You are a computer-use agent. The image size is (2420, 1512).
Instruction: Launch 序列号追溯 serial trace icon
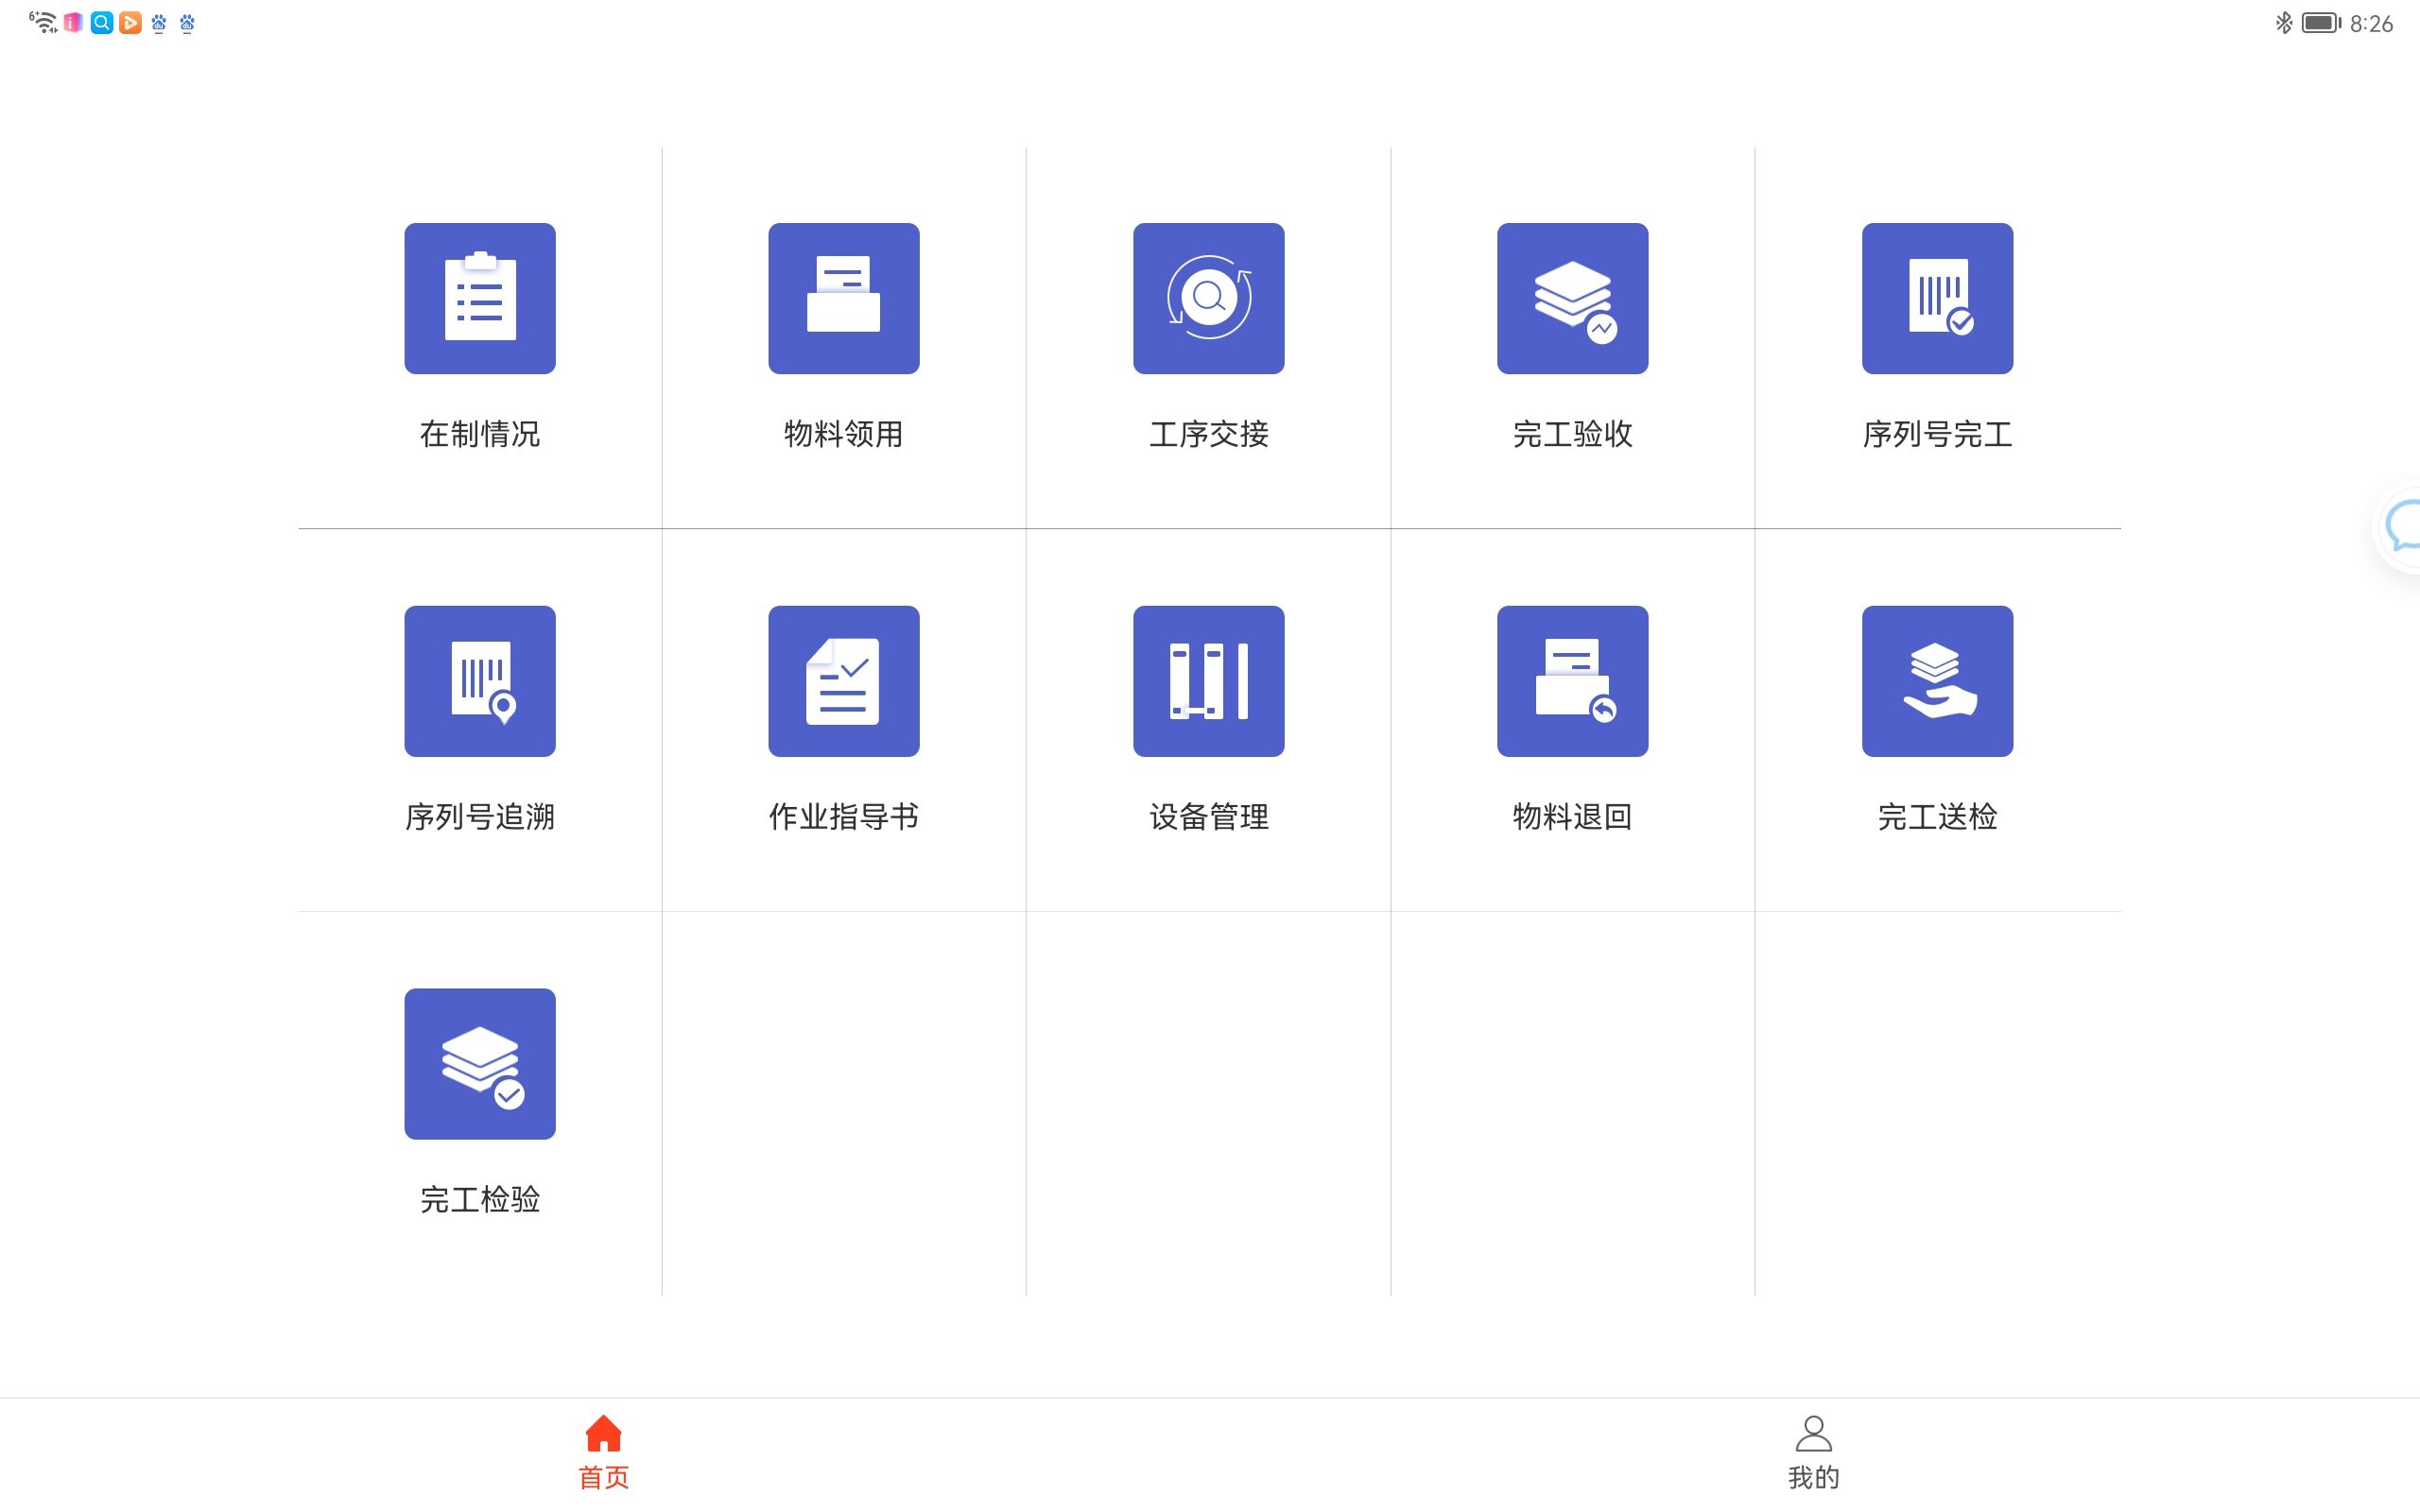click(480, 681)
